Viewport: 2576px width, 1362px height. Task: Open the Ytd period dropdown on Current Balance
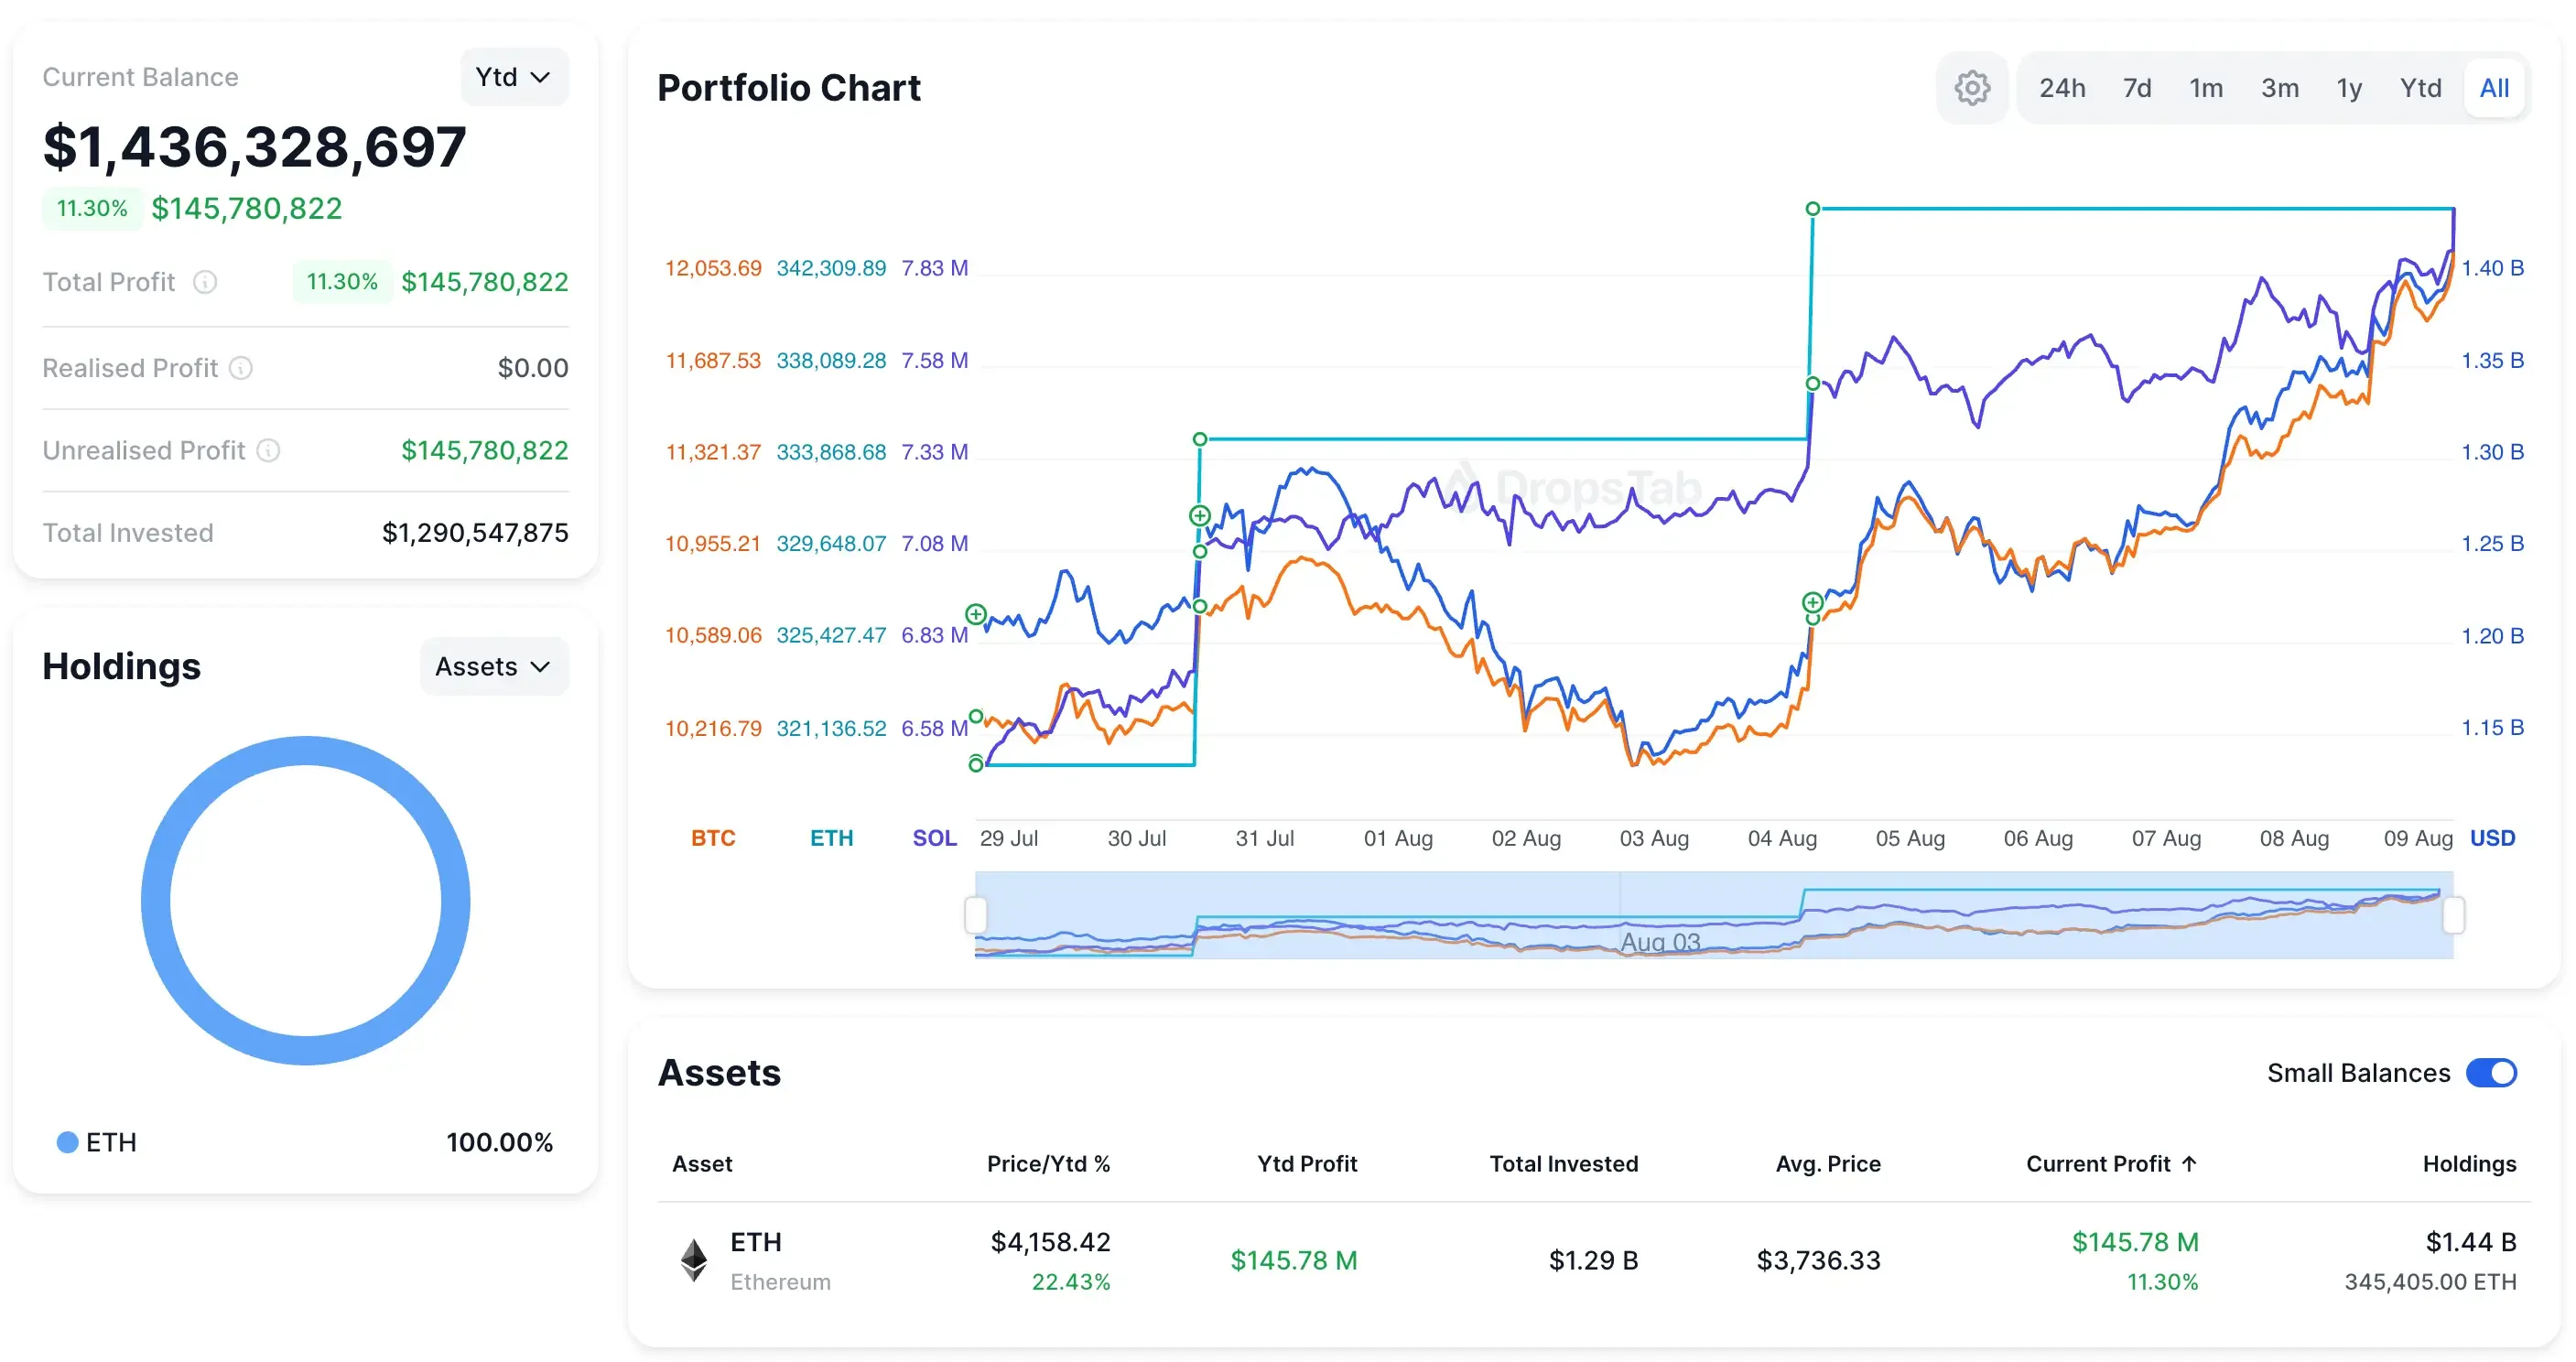tap(513, 75)
